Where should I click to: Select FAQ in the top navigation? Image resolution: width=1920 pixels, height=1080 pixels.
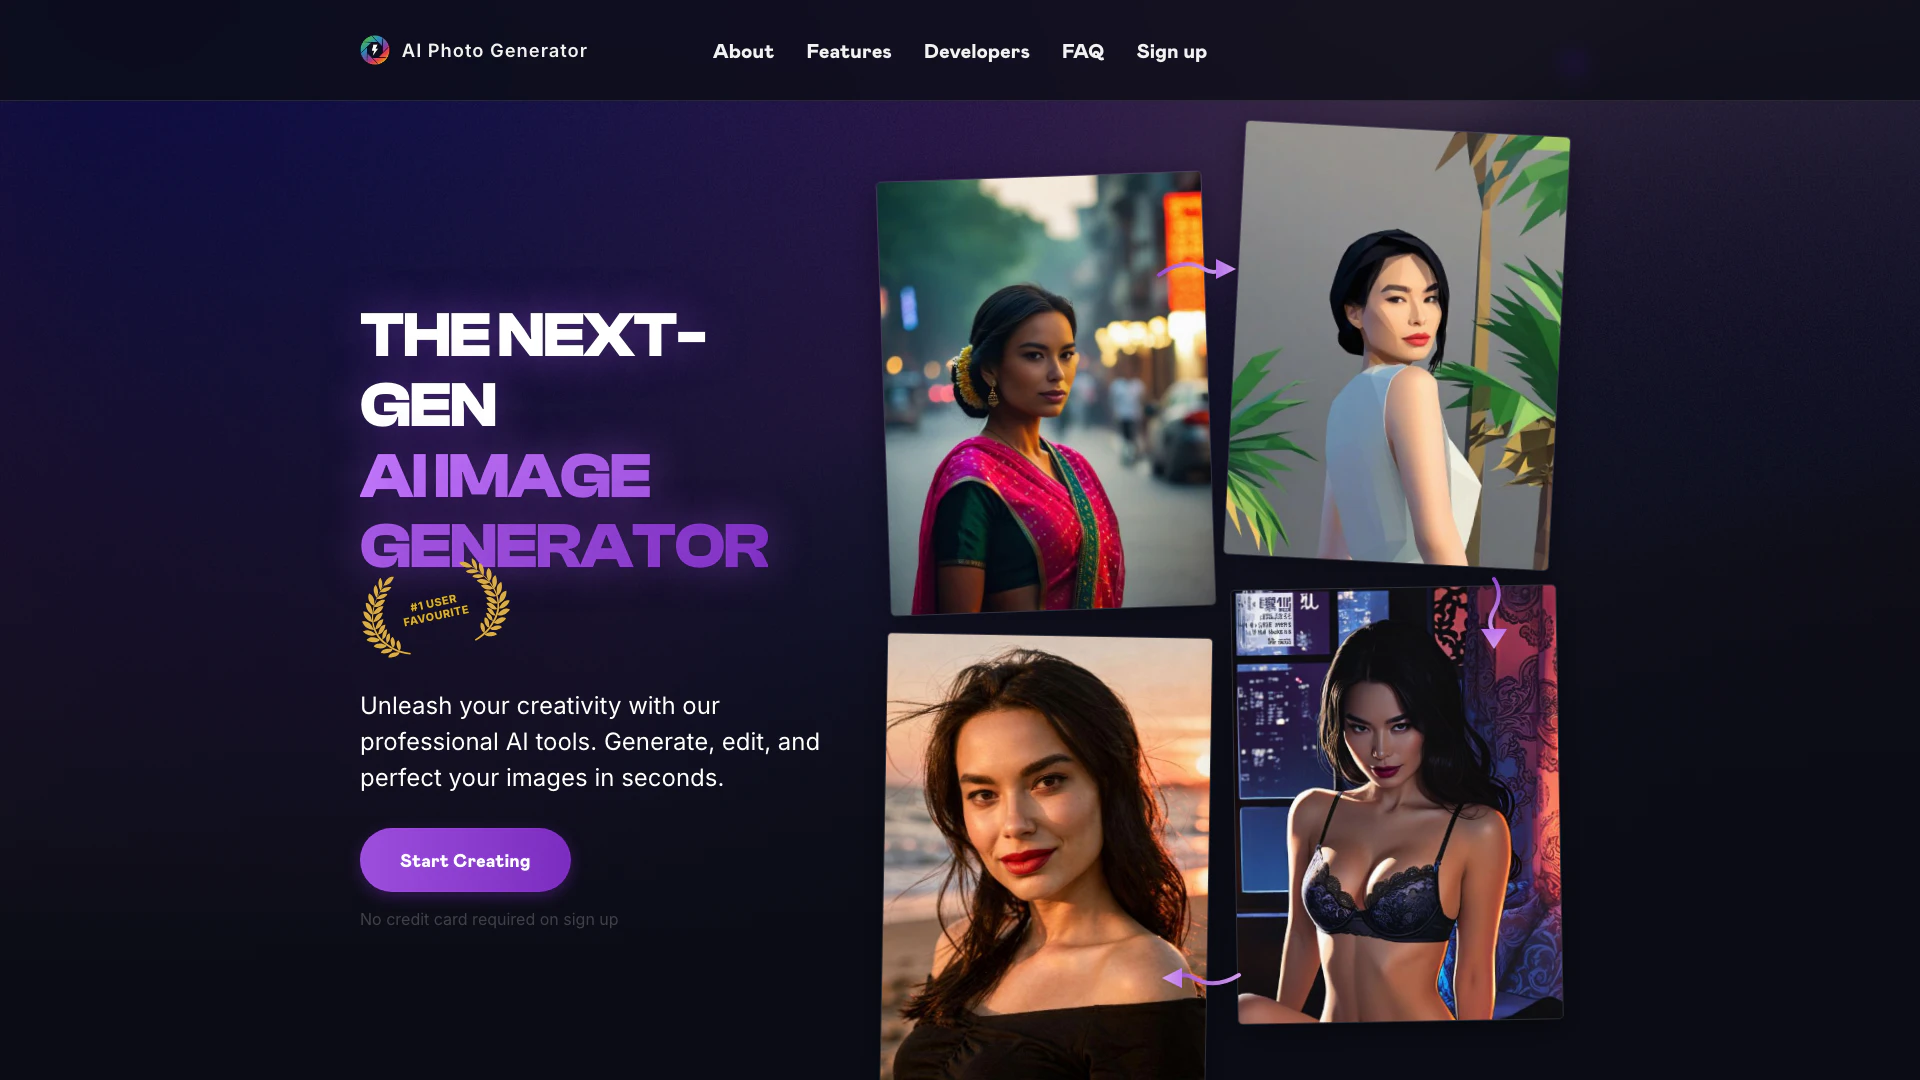pyautogui.click(x=1083, y=51)
